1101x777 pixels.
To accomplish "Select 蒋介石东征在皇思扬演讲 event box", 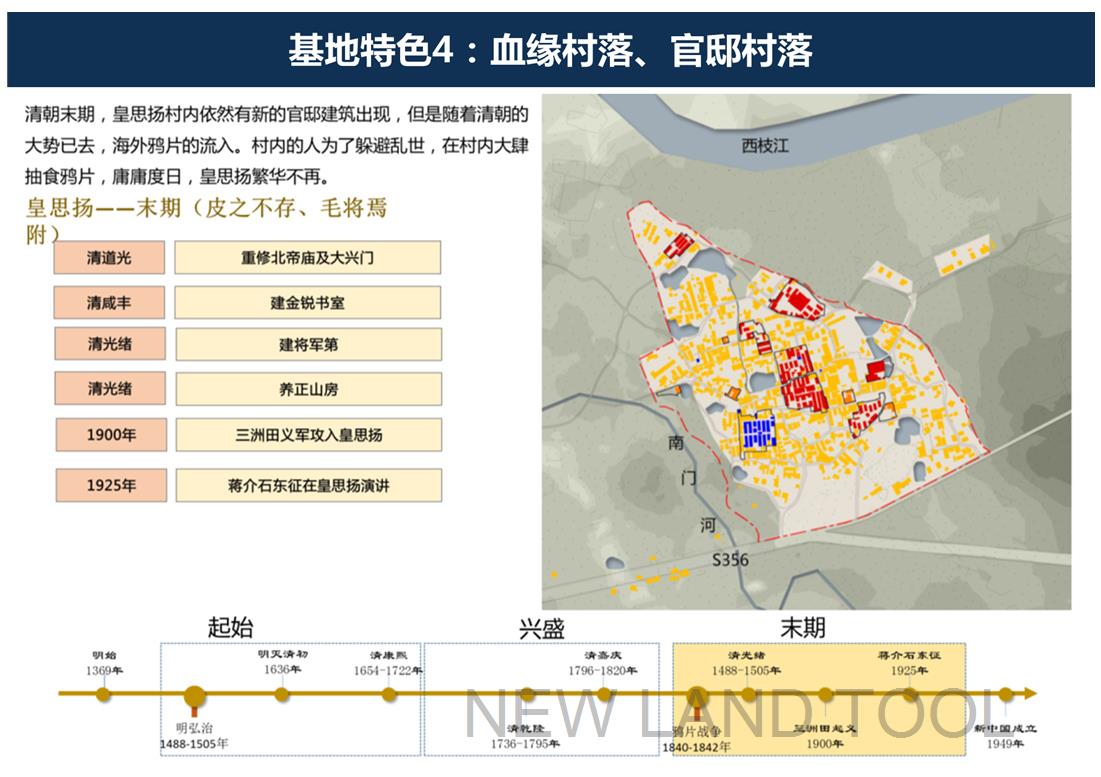I will point(308,485).
